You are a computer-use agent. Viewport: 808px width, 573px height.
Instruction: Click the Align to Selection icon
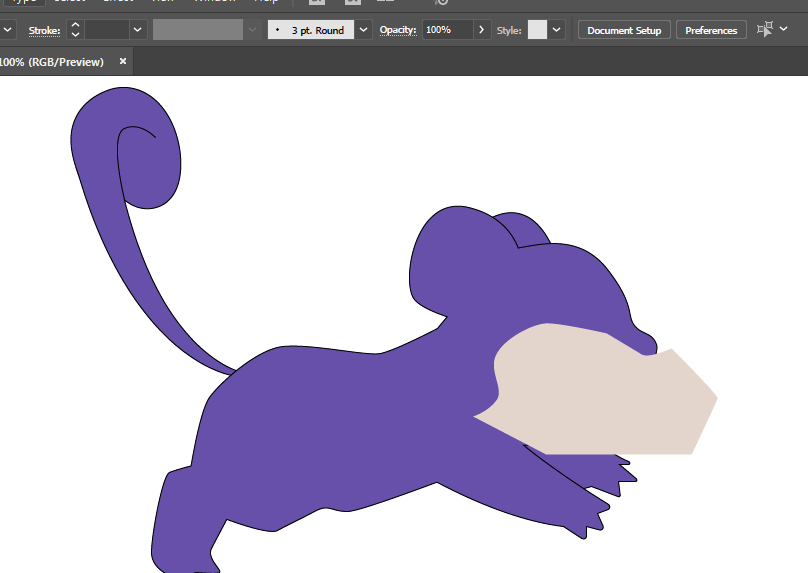(765, 29)
